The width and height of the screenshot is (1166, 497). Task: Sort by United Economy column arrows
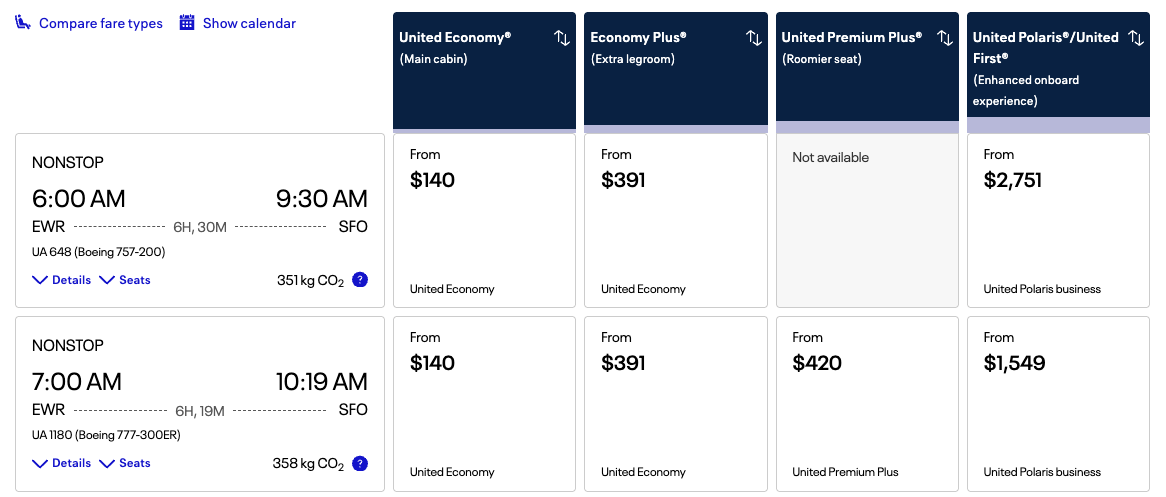(x=562, y=38)
